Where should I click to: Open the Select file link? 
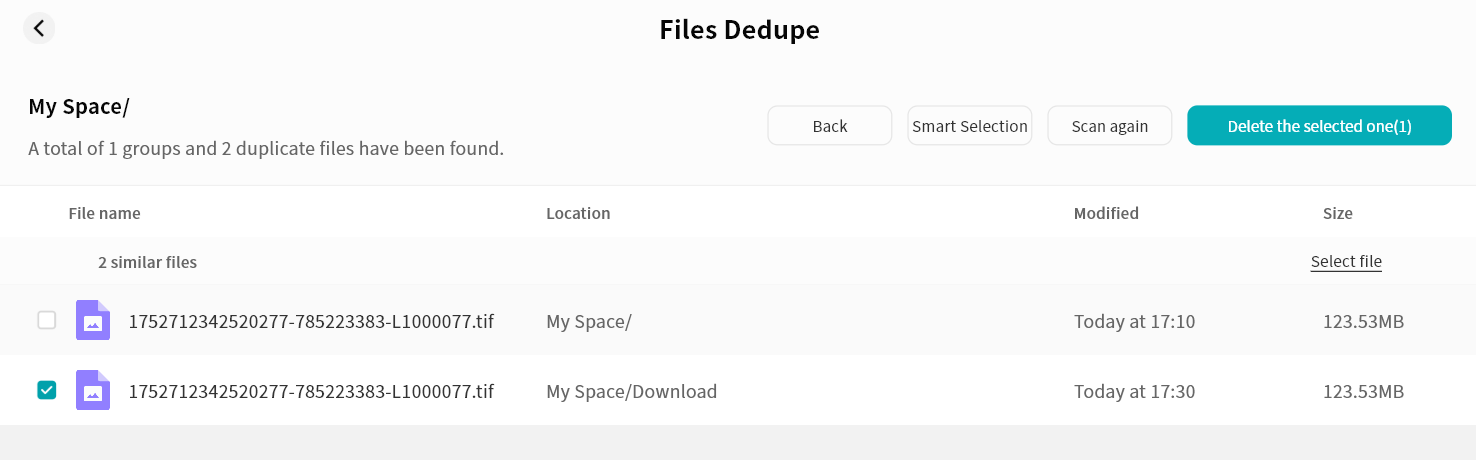1346,262
